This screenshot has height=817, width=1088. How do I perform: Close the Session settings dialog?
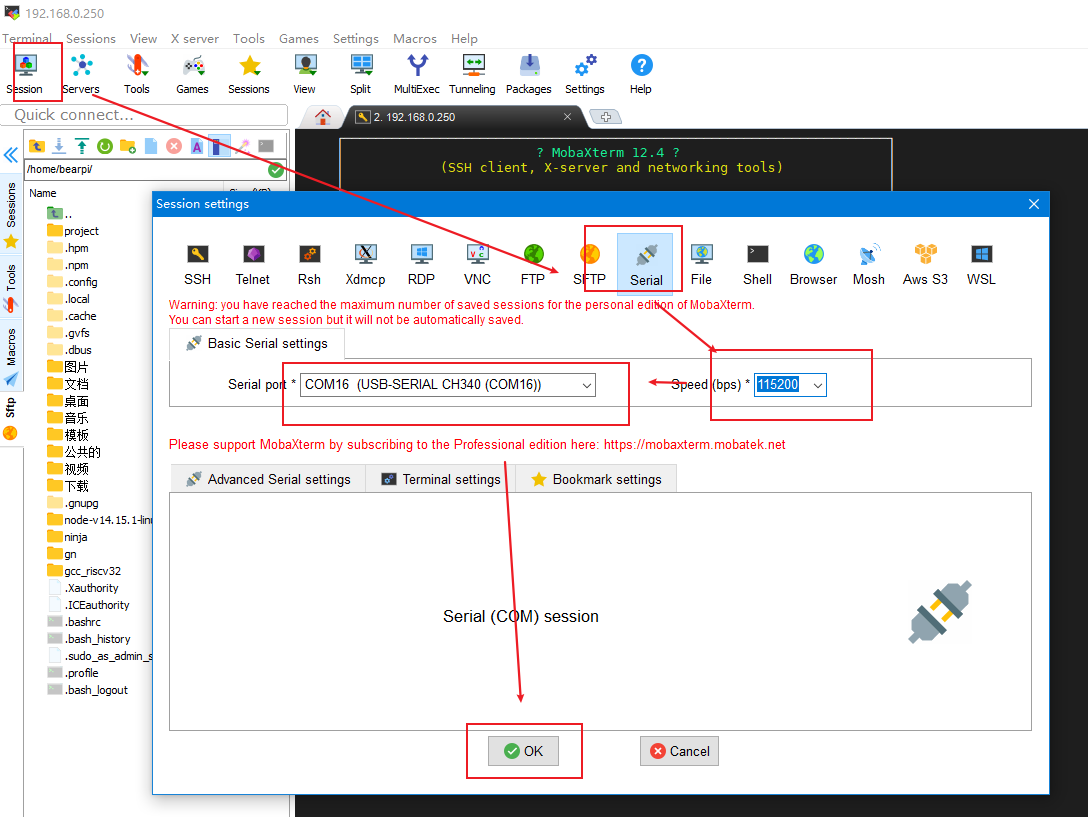coord(1034,204)
